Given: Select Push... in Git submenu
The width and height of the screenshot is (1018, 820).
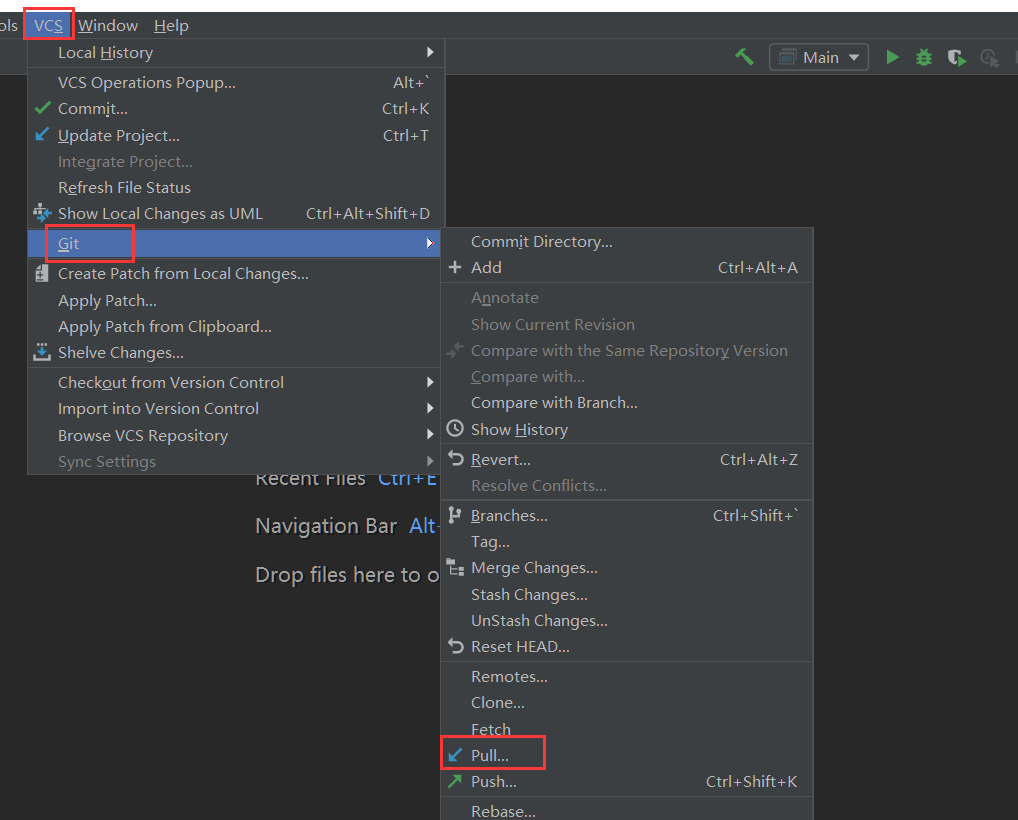Looking at the screenshot, I should [x=627, y=782].
